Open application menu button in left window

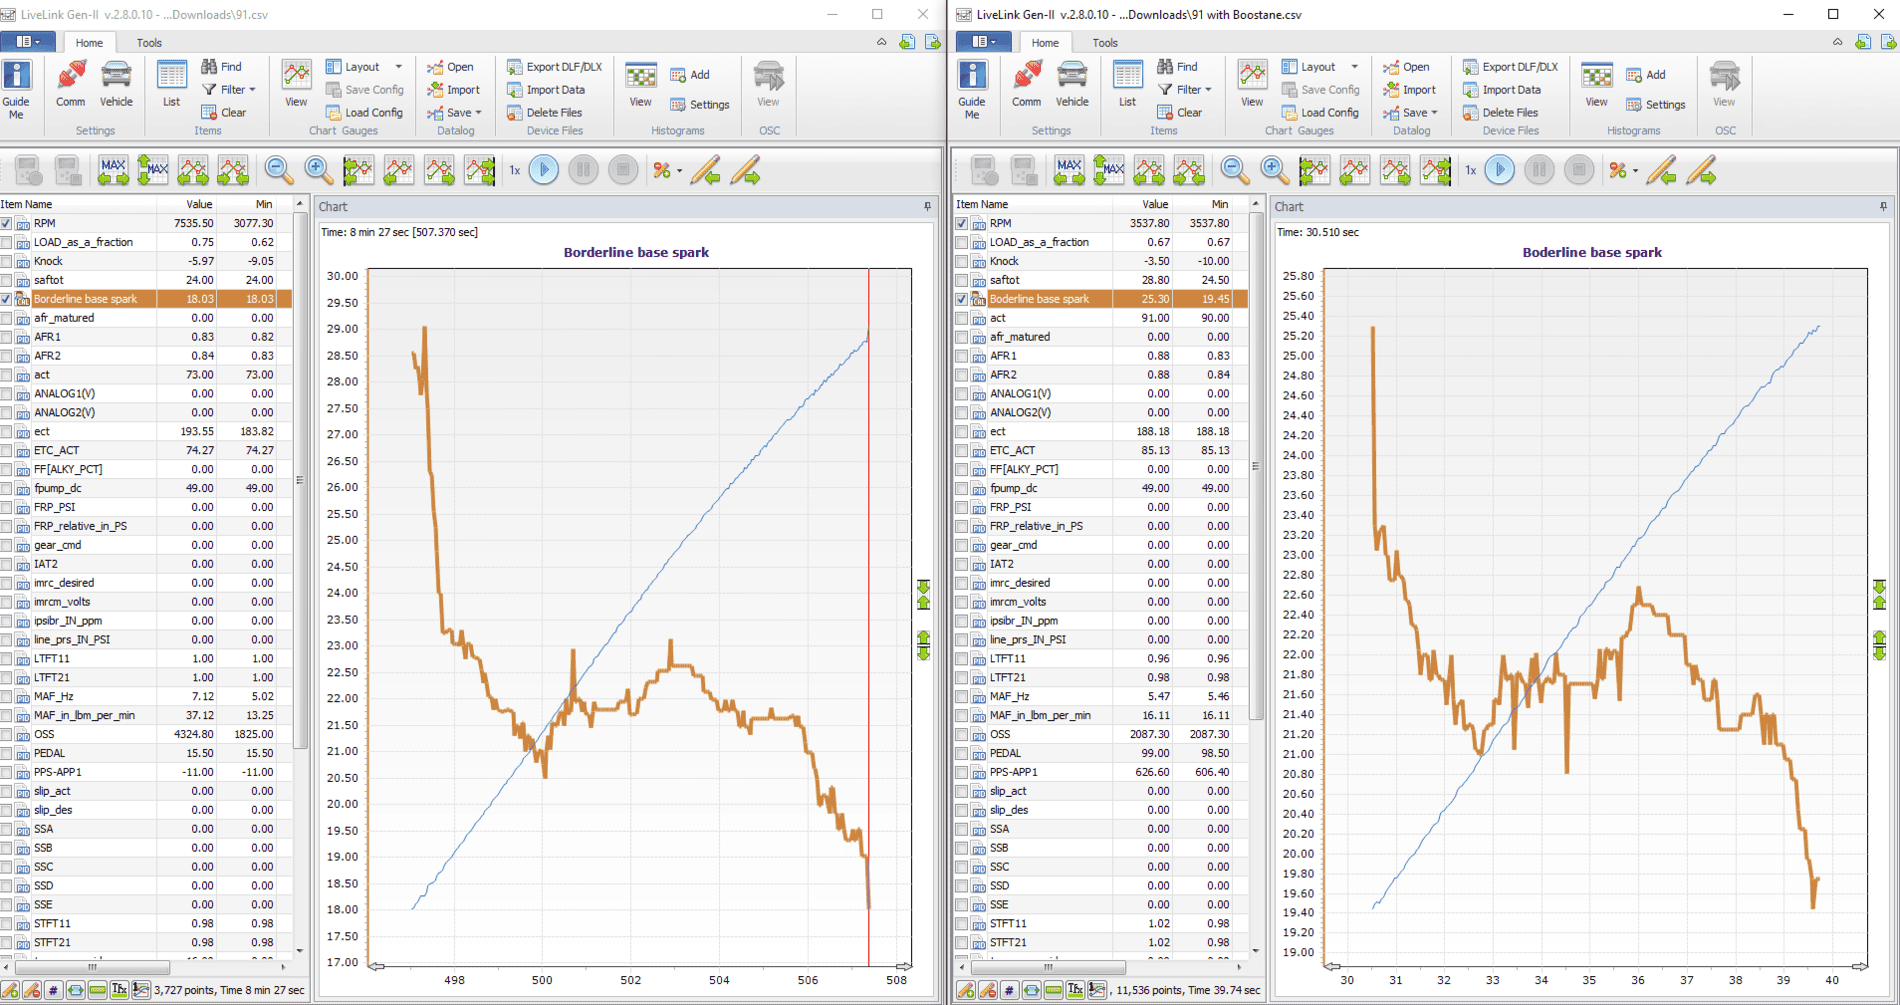(x=28, y=42)
